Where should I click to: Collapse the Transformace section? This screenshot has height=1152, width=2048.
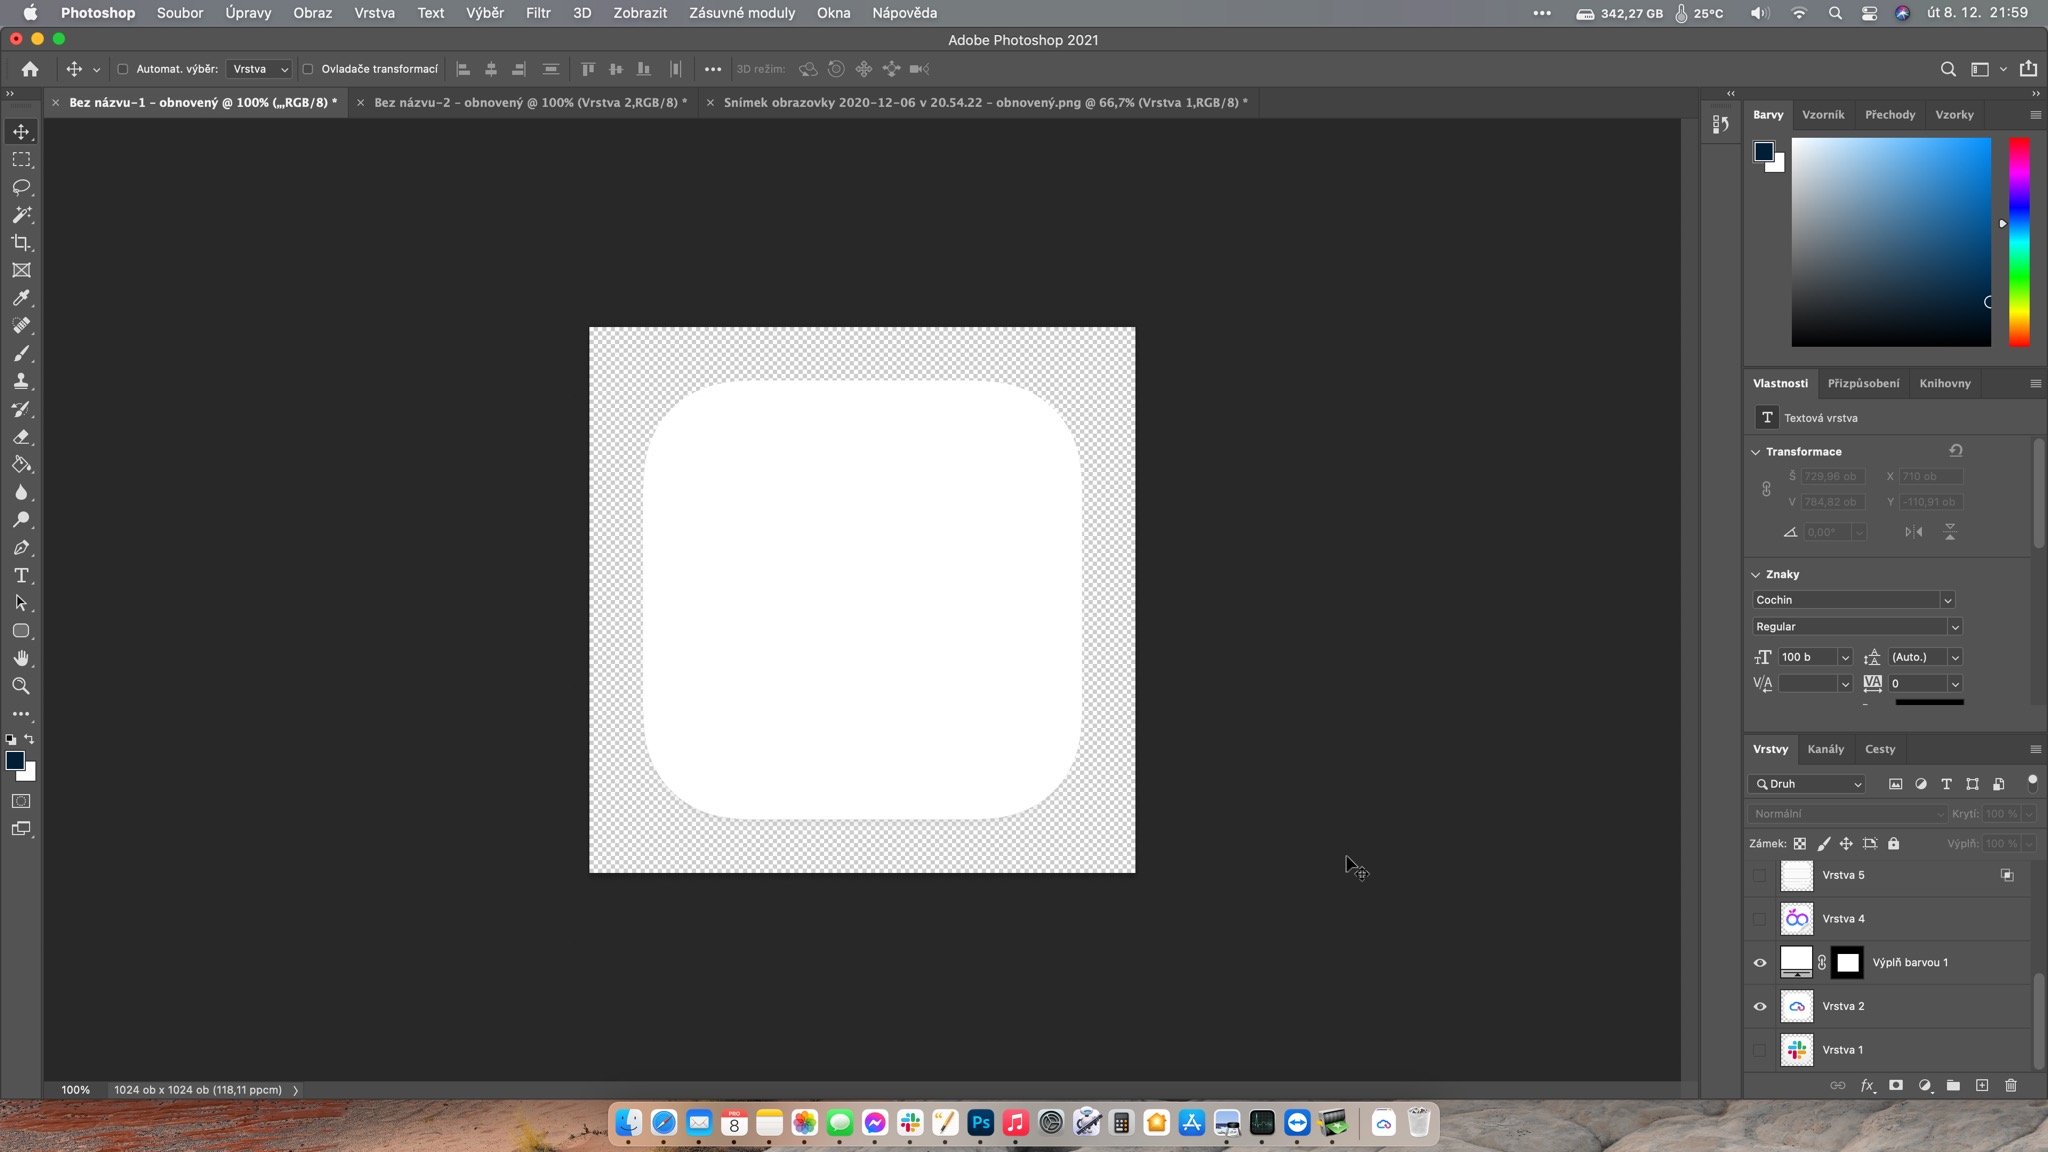tap(1756, 452)
